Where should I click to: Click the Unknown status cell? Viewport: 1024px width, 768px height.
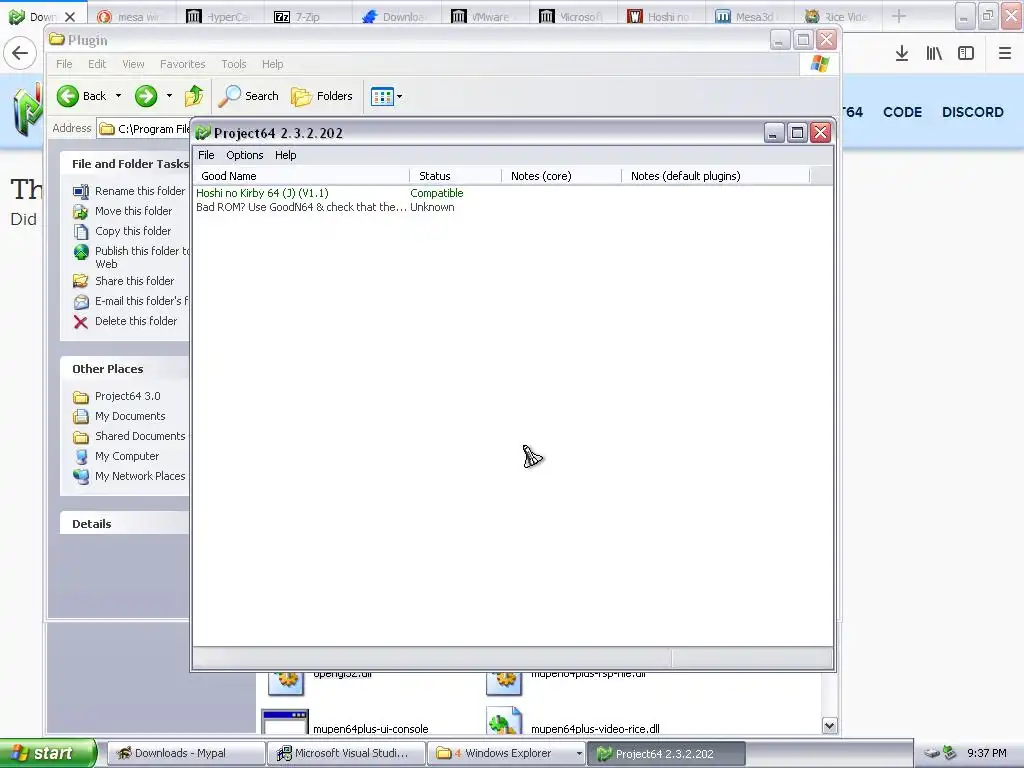tap(432, 207)
